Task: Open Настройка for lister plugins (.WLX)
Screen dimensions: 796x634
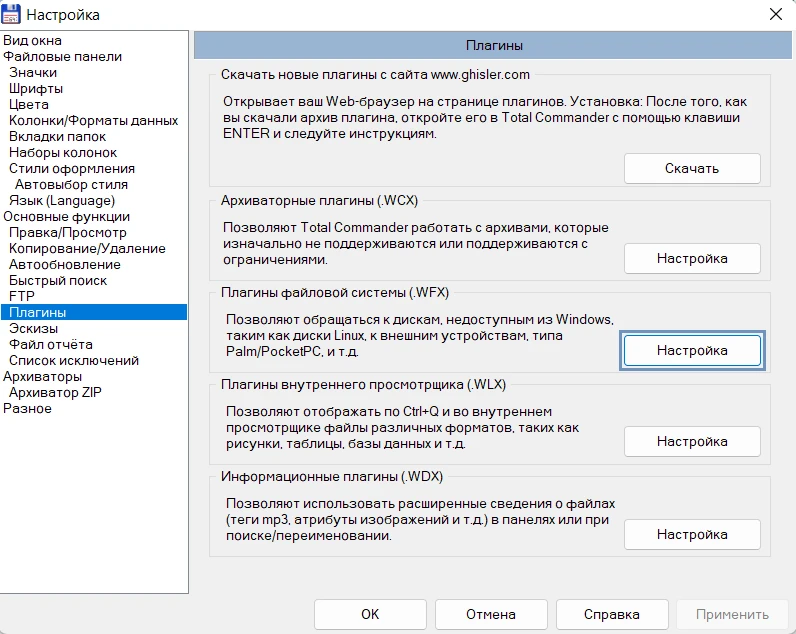Action: pos(692,441)
